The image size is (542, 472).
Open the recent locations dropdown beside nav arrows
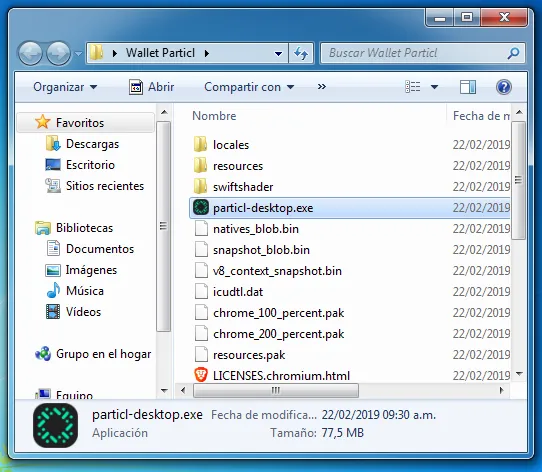(x=78, y=54)
